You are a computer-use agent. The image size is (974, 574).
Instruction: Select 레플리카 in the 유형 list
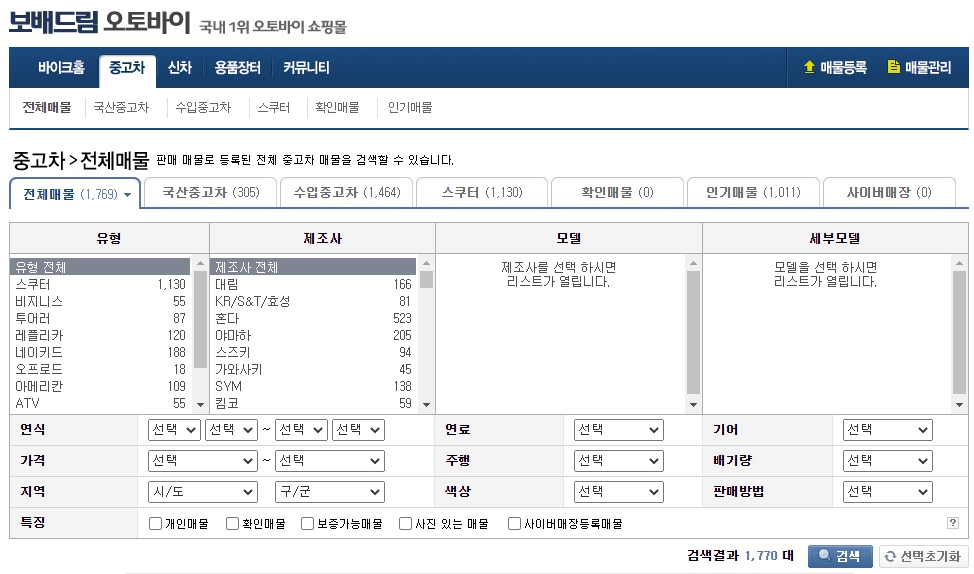click(100, 335)
